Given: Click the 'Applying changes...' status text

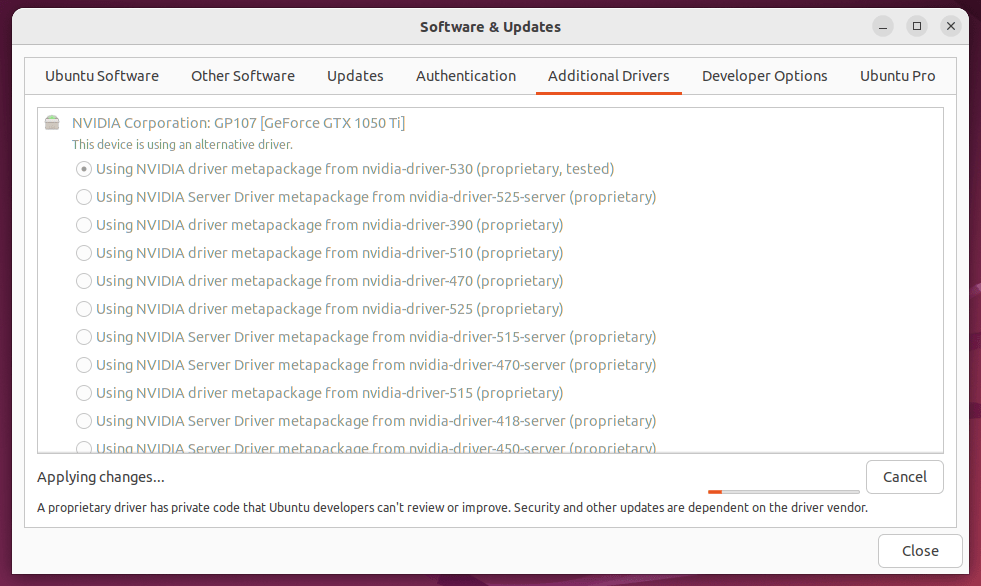Looking at the screenshot, I should pyautogui.click(x=101, y=477).
